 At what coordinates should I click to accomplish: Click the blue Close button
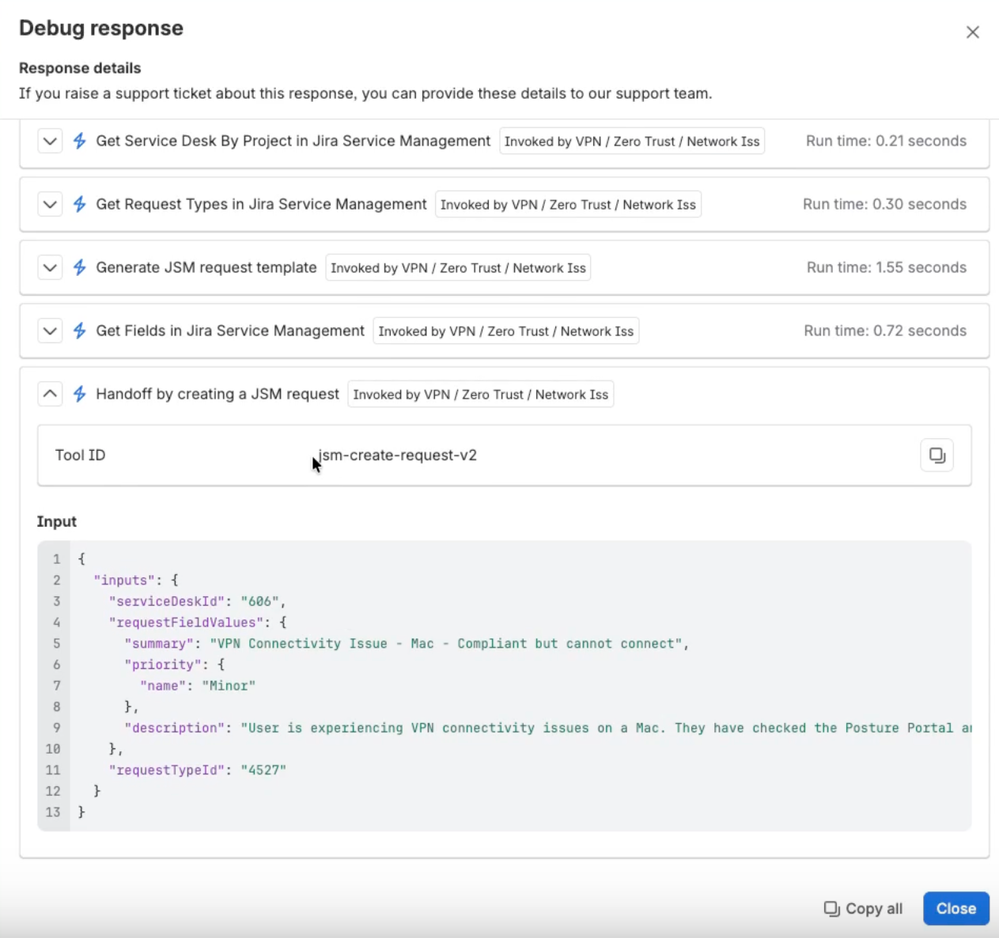tap(956, 909)
